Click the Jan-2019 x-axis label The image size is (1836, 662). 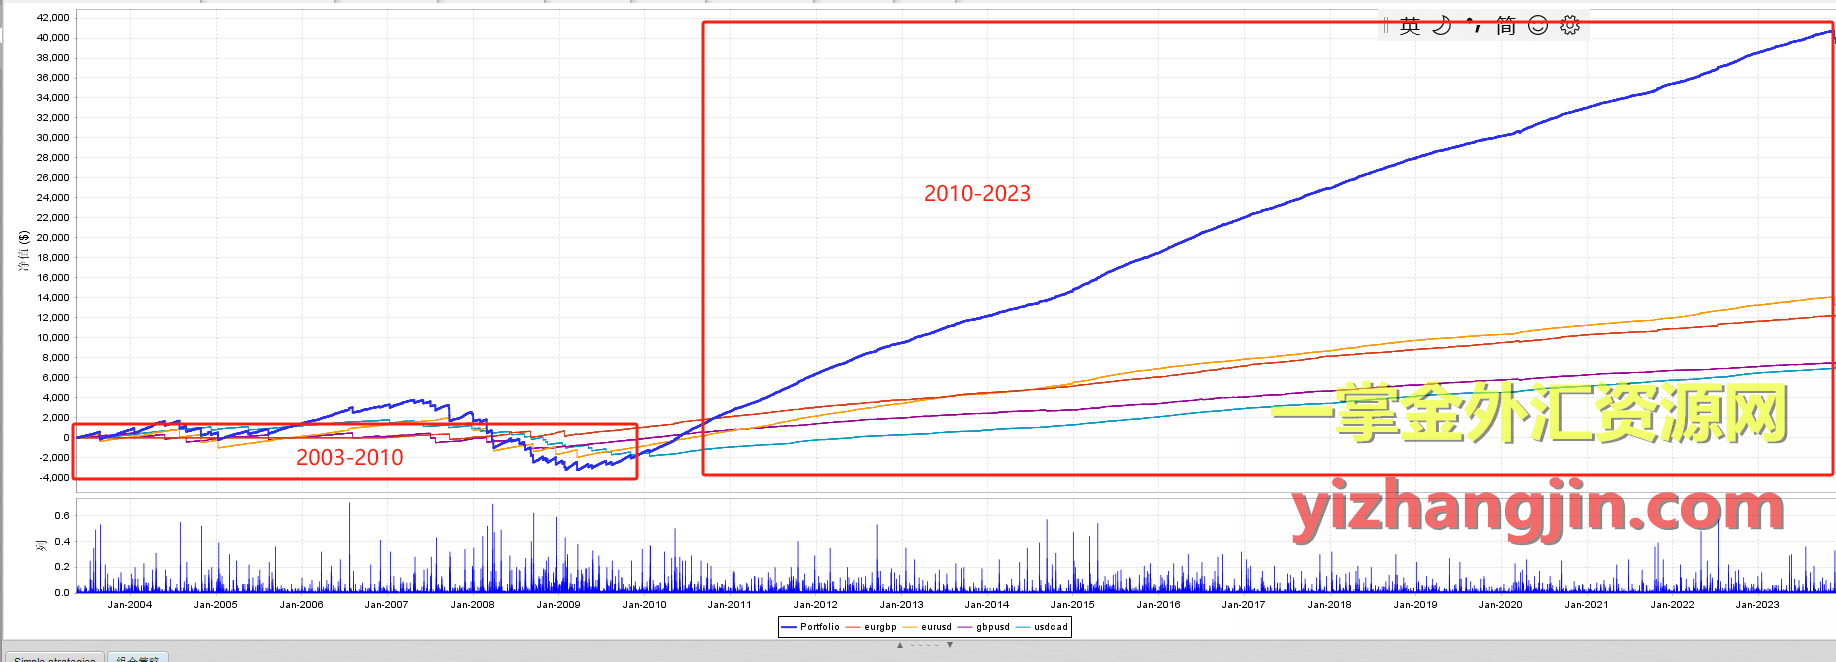click(x=1415, y=605)
